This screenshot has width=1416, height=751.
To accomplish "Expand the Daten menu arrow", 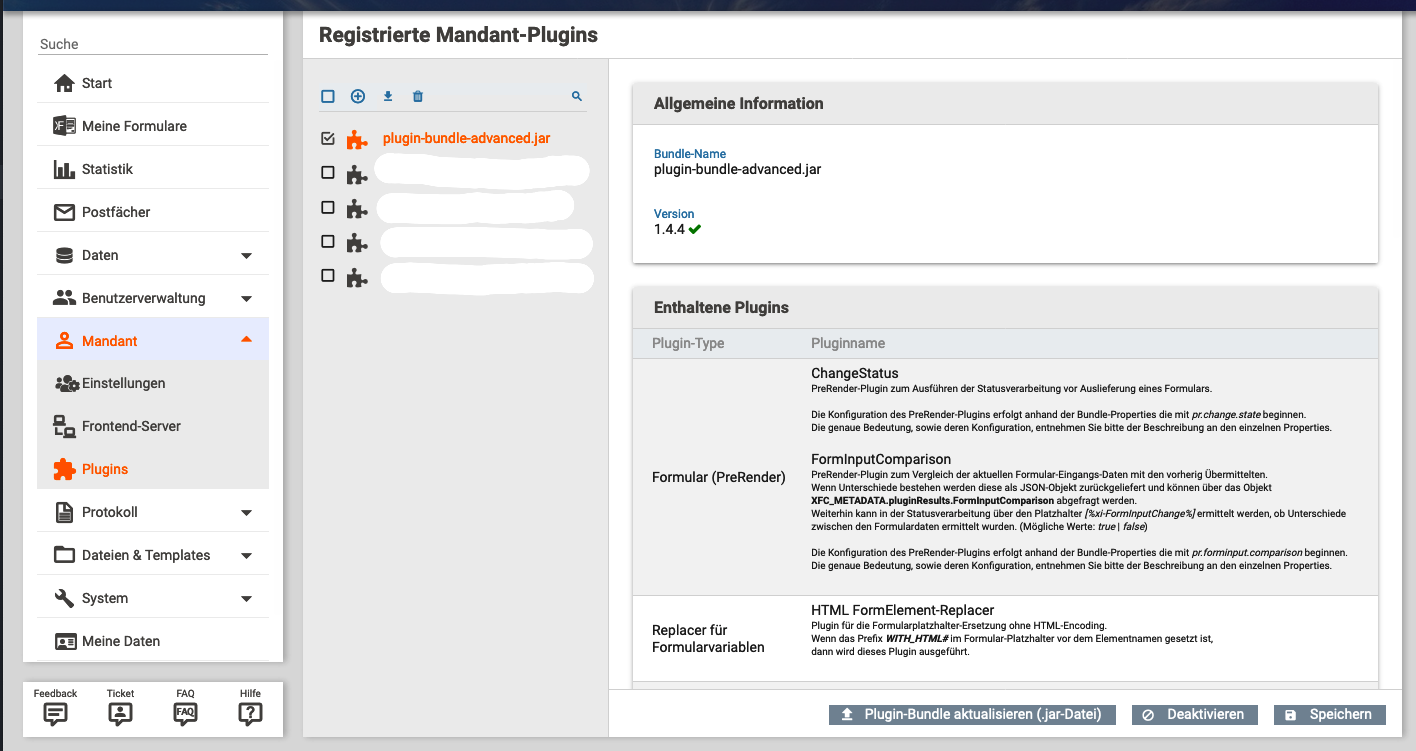I will 247,256.
